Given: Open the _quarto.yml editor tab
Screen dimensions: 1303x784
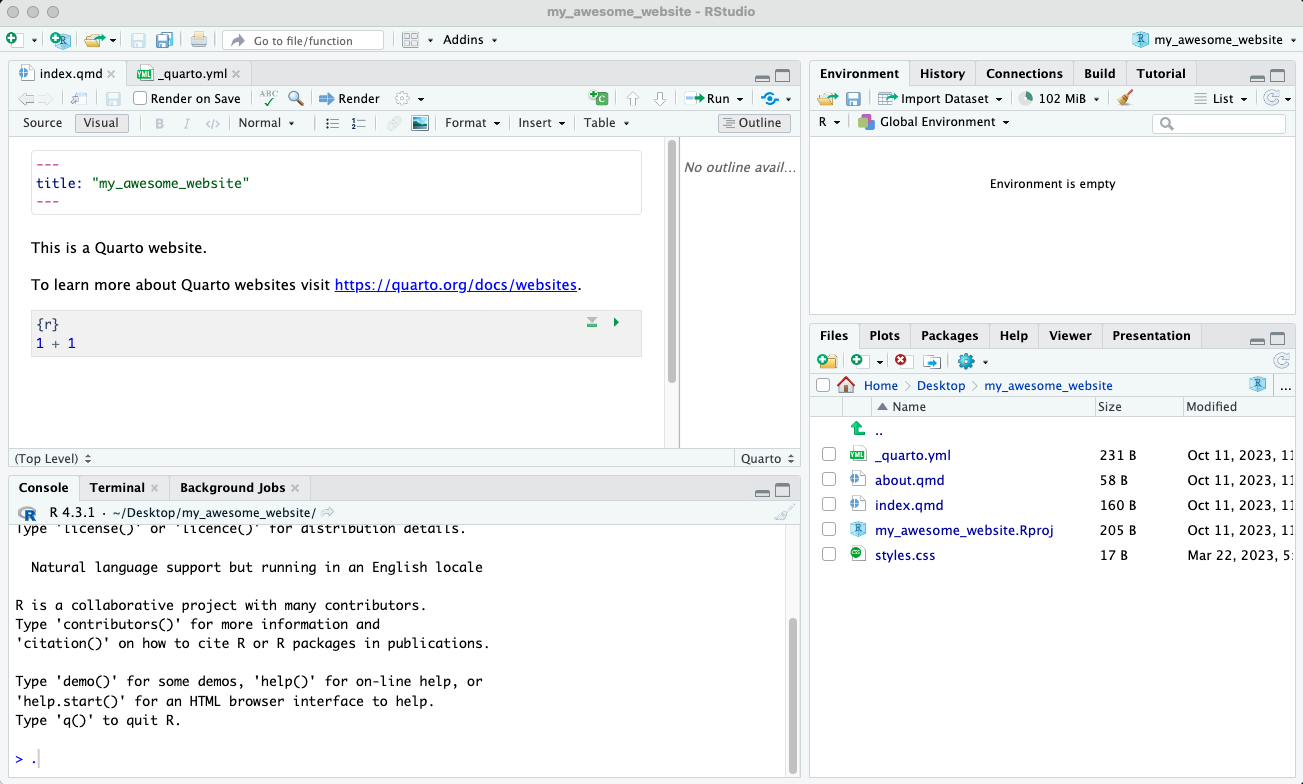Looking at the screenshot, I should tap(192, 74).
